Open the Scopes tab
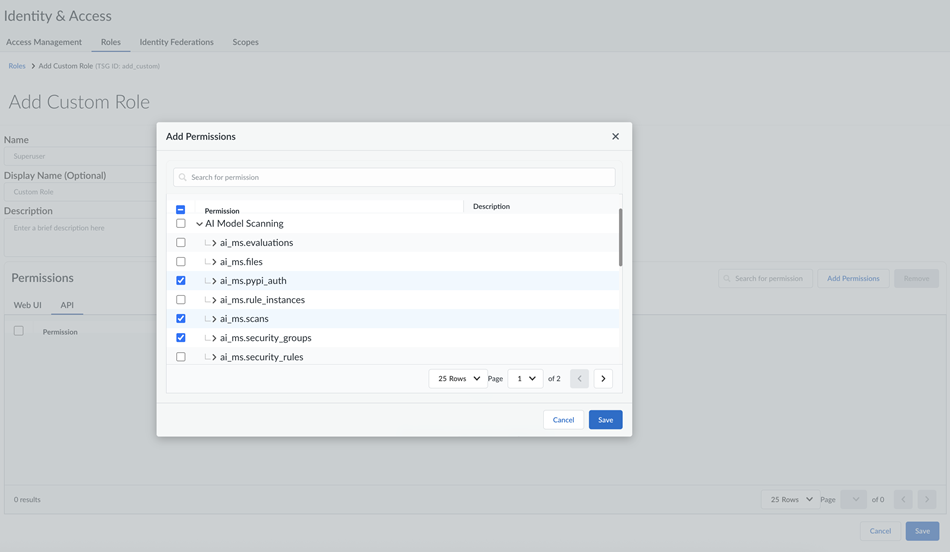Screen dimensions: 951x552 (x=245, y=42)
